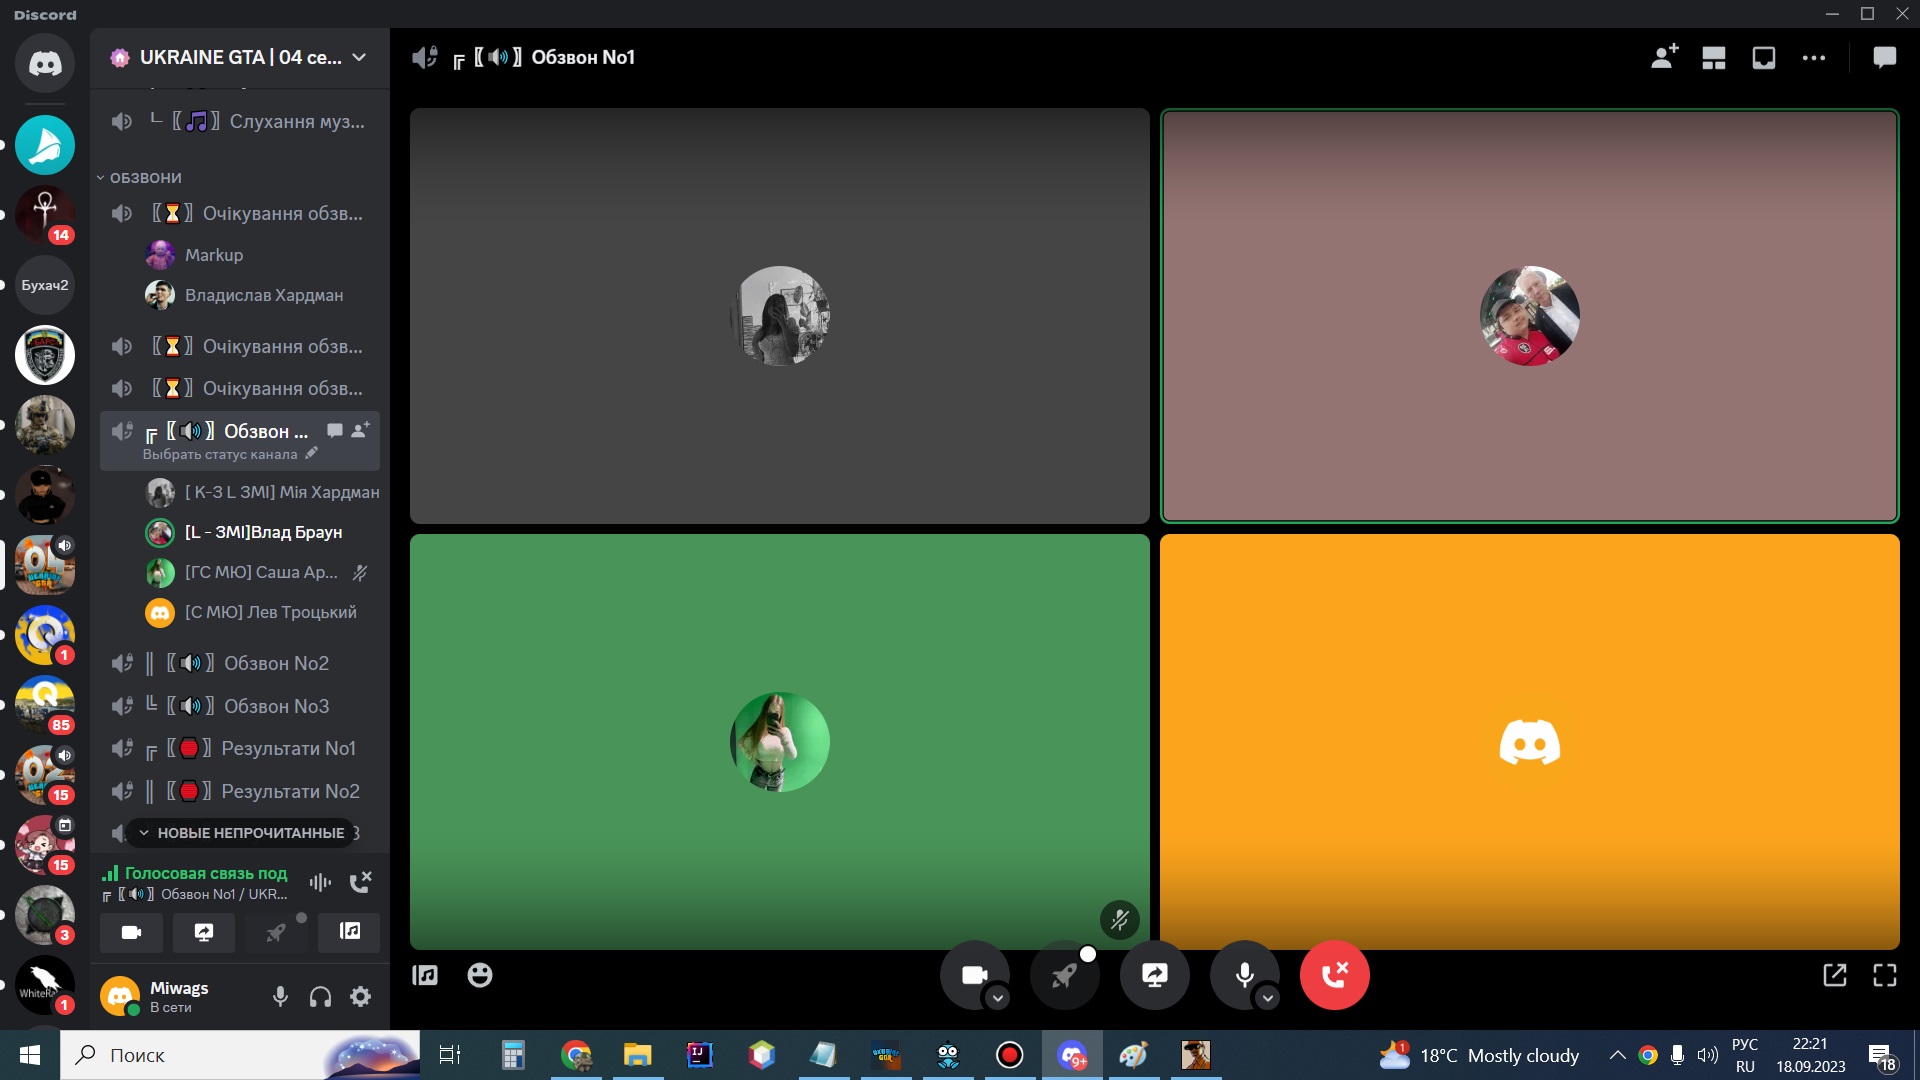Toggle camera in bottom call controls
The width and height of the screenshot is (1920, 1080).
click(x=973, y=975)
